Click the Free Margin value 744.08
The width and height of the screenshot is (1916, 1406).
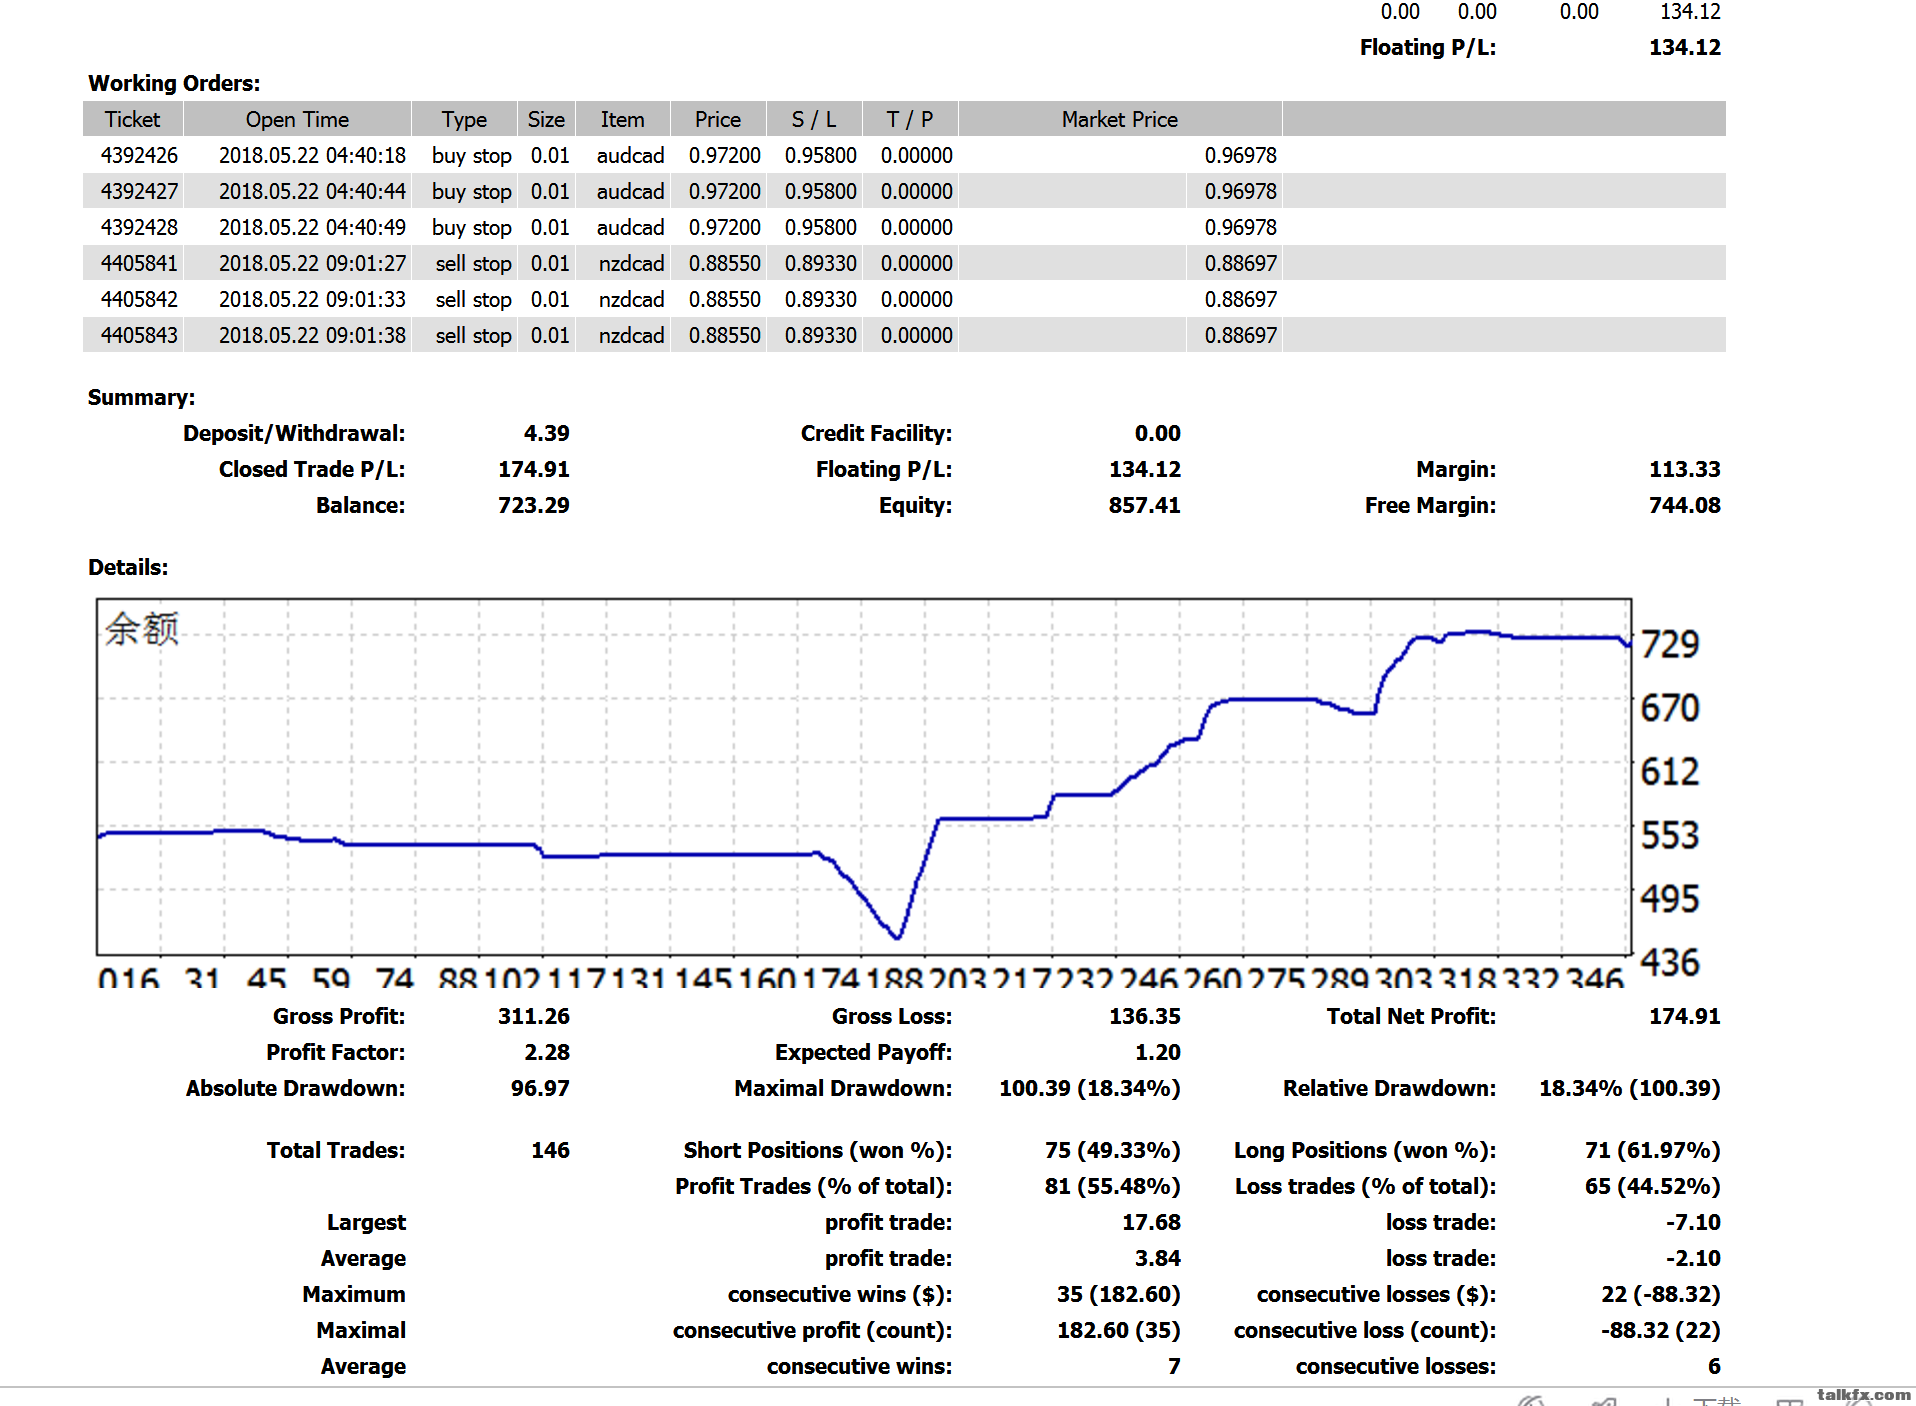pos(1684,505)
